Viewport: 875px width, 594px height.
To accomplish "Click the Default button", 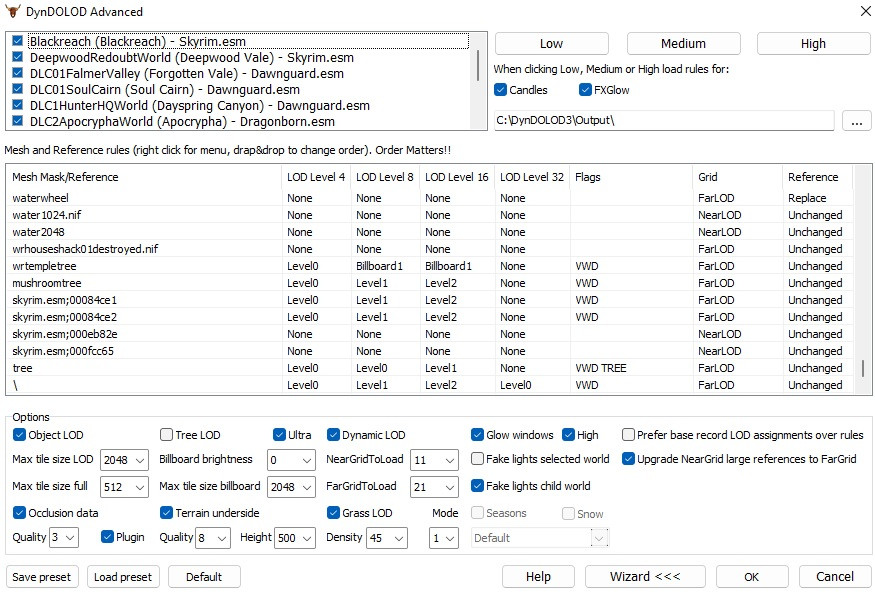I will [204, 577].
